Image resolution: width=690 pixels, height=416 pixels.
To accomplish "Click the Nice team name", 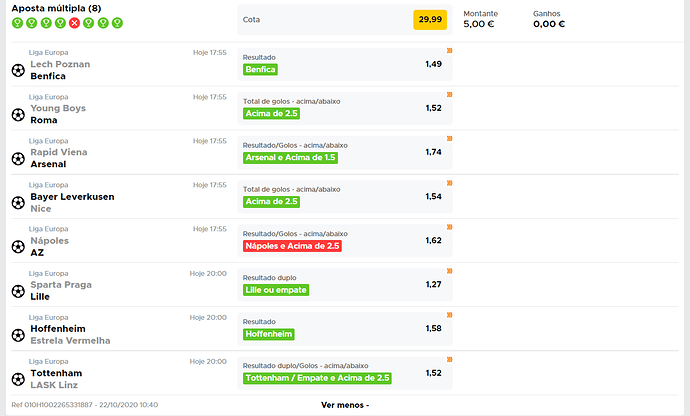I will pos(41,209).
